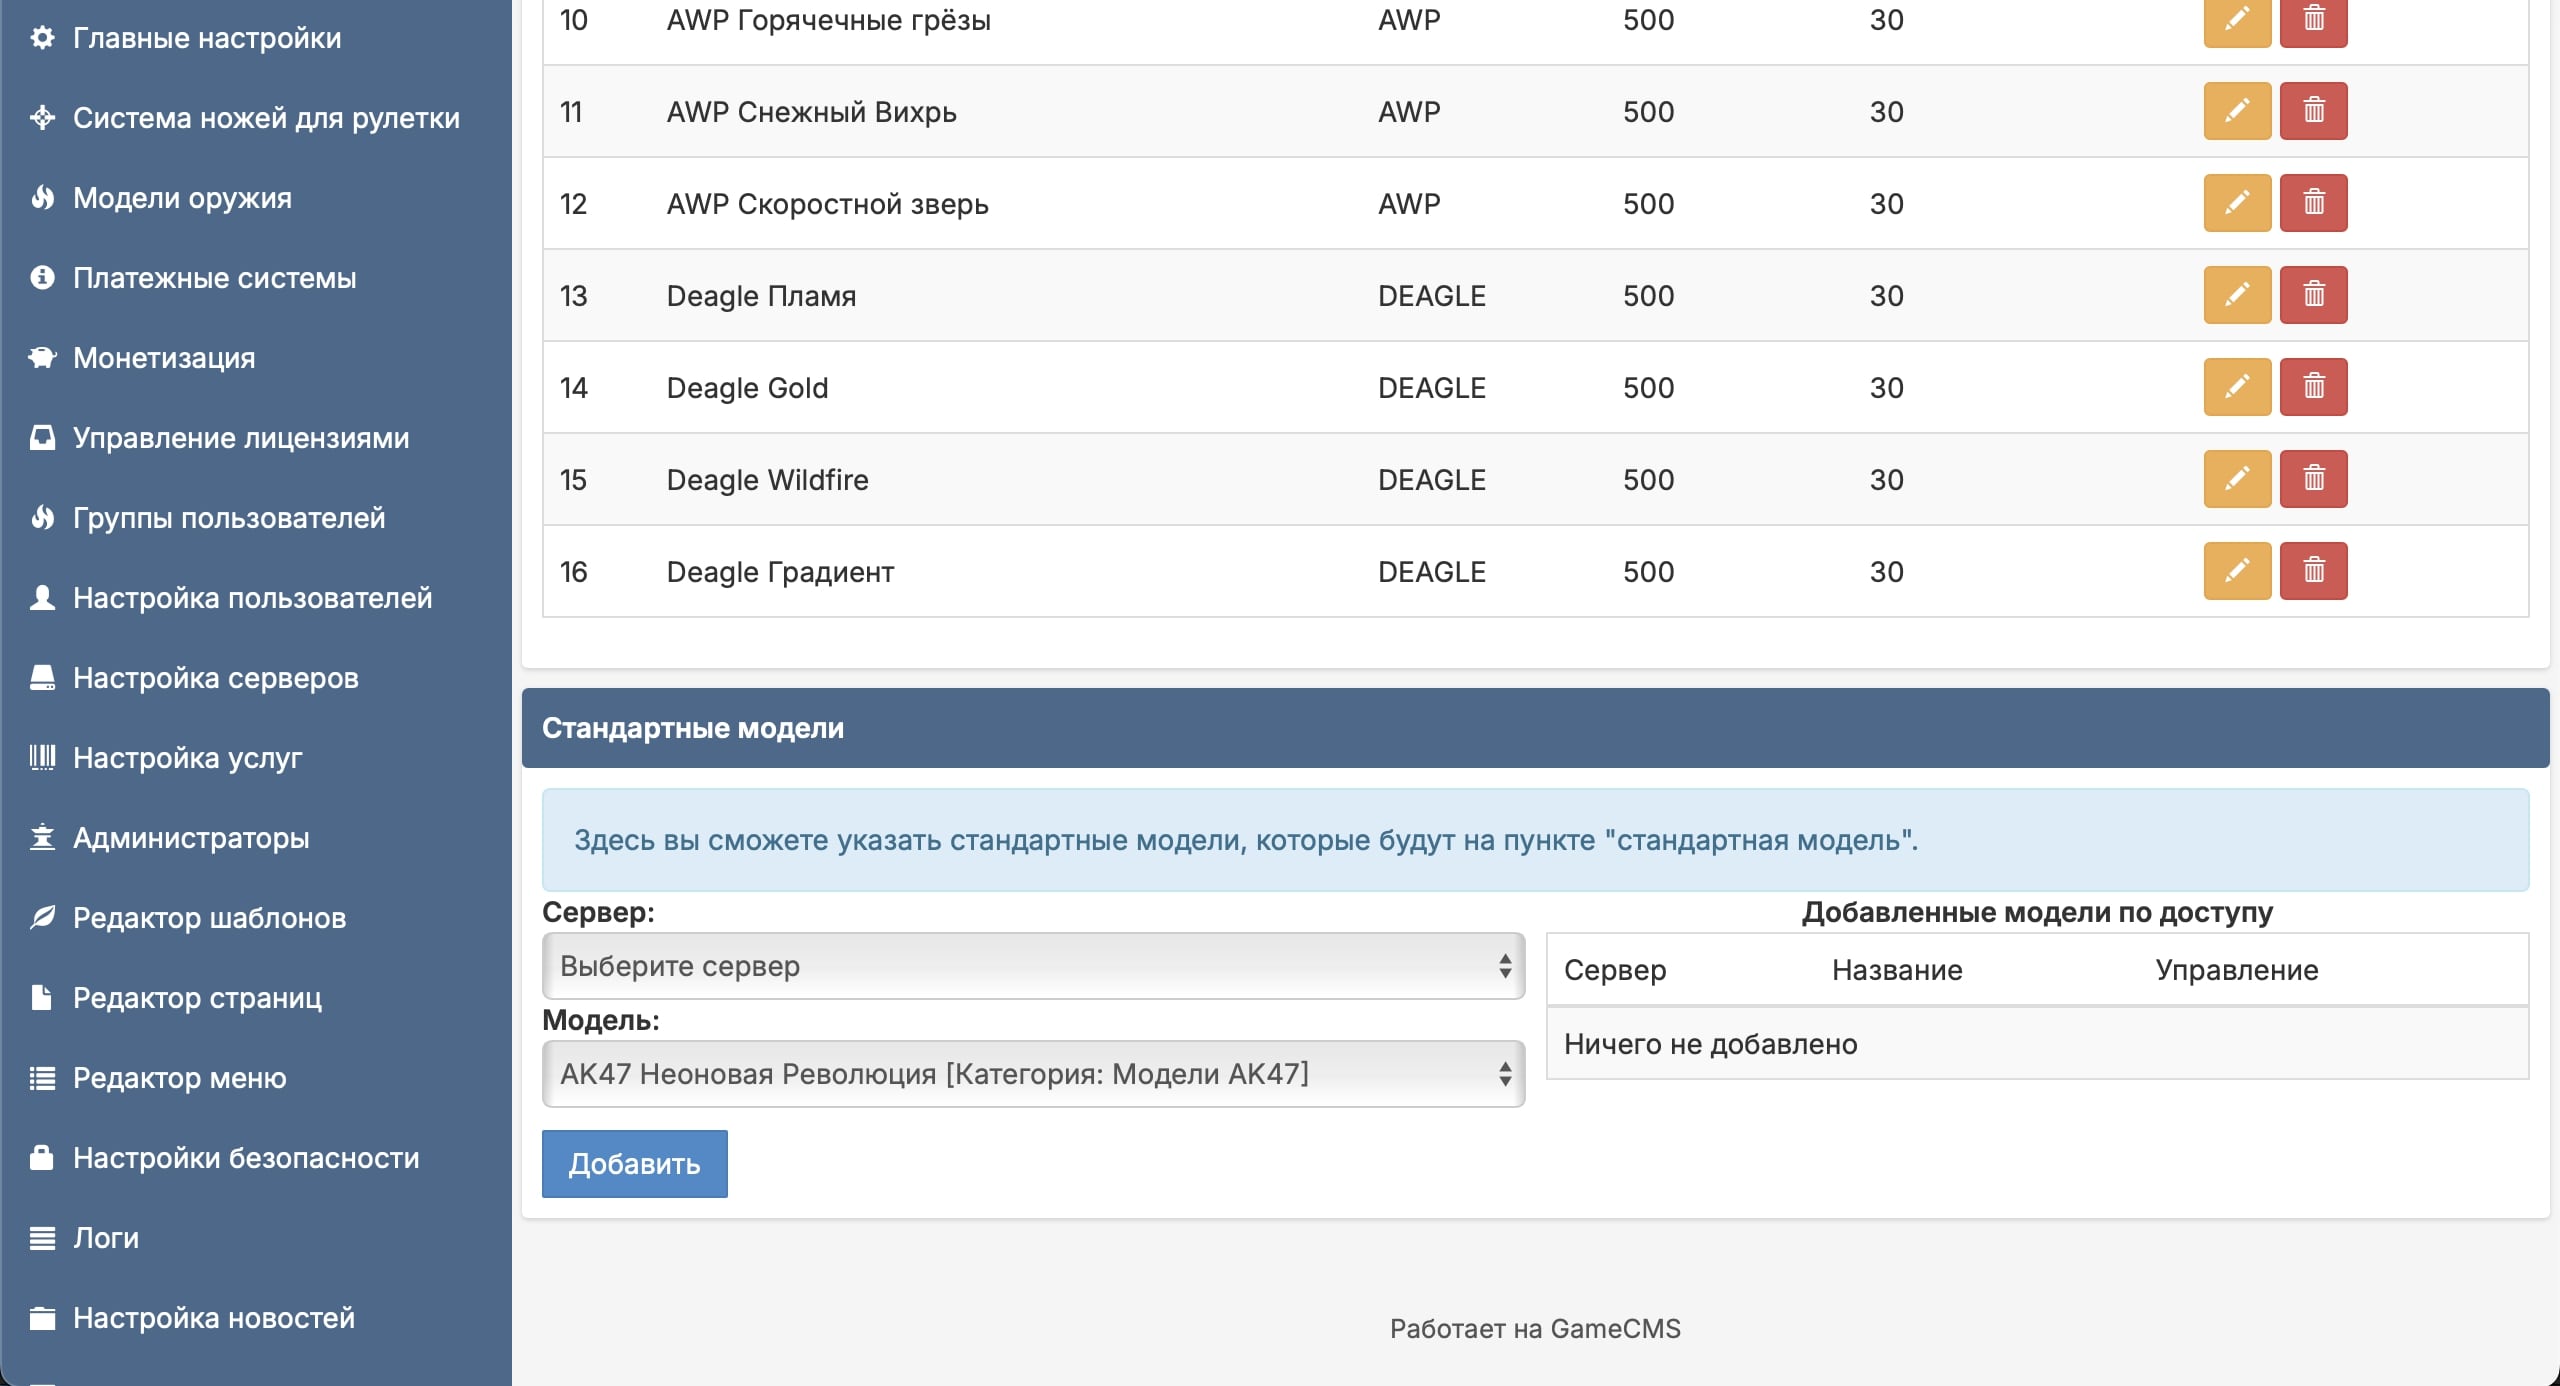Open Модели оружия in the sidebar
Screen dimensions: 2560x1386
click(182, 198)
